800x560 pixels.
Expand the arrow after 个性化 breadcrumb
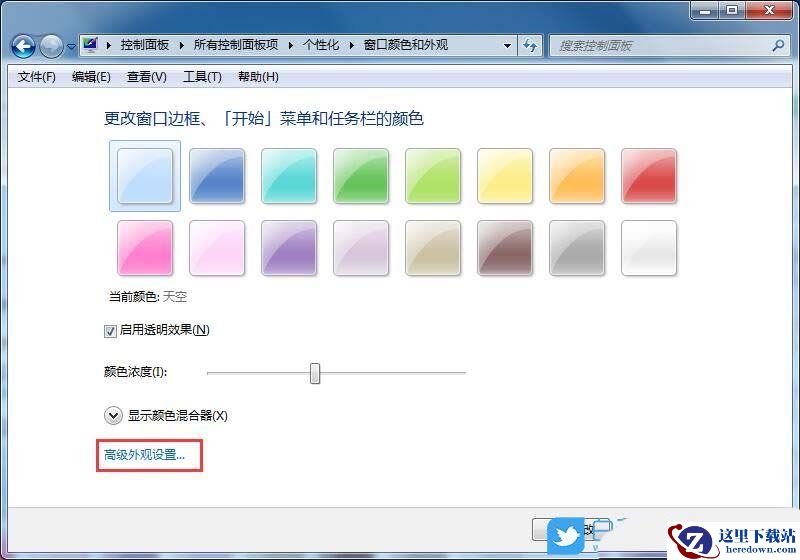click(352, 45)
